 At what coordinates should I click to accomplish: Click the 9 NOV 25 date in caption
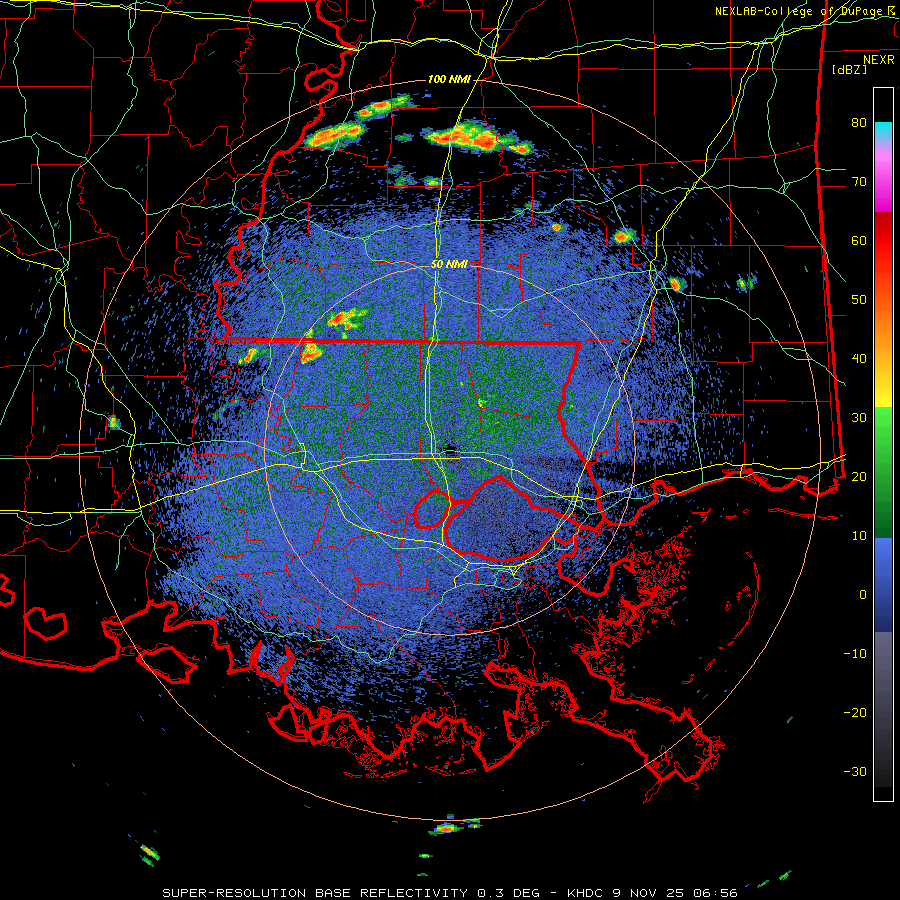tap(649, 893)
